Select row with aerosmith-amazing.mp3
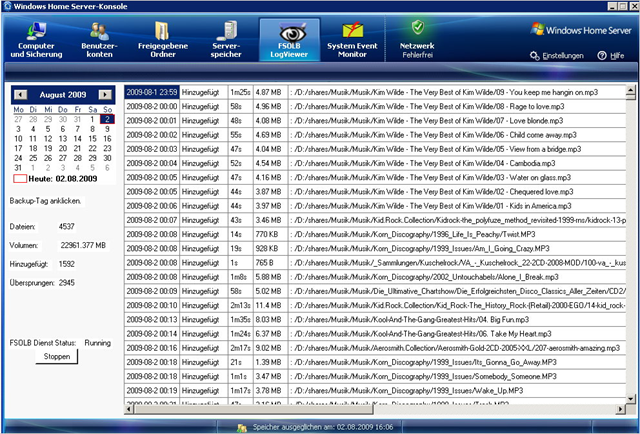This screenshot has width=640, height=434. pos(375,348)
